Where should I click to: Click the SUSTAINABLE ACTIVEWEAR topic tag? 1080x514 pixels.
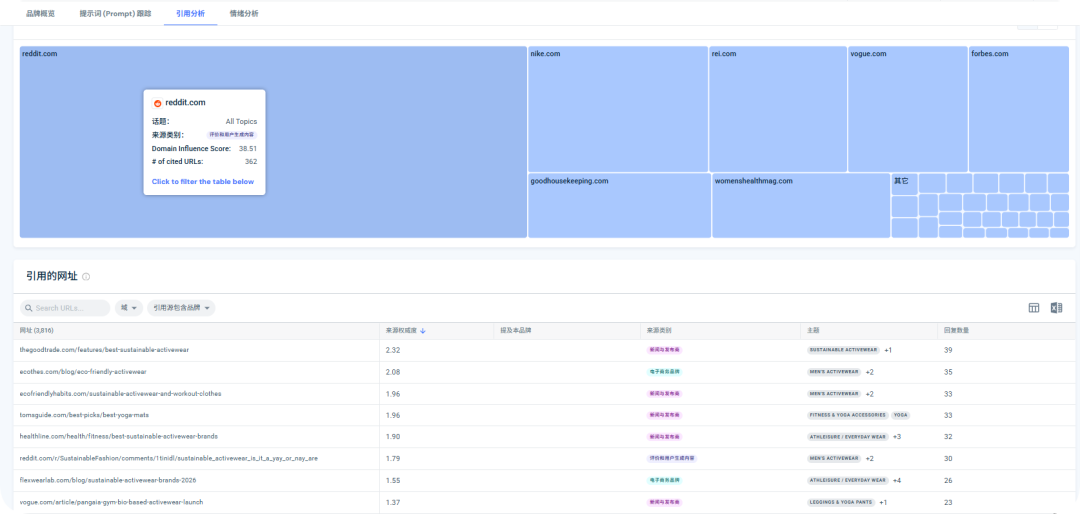843,350
